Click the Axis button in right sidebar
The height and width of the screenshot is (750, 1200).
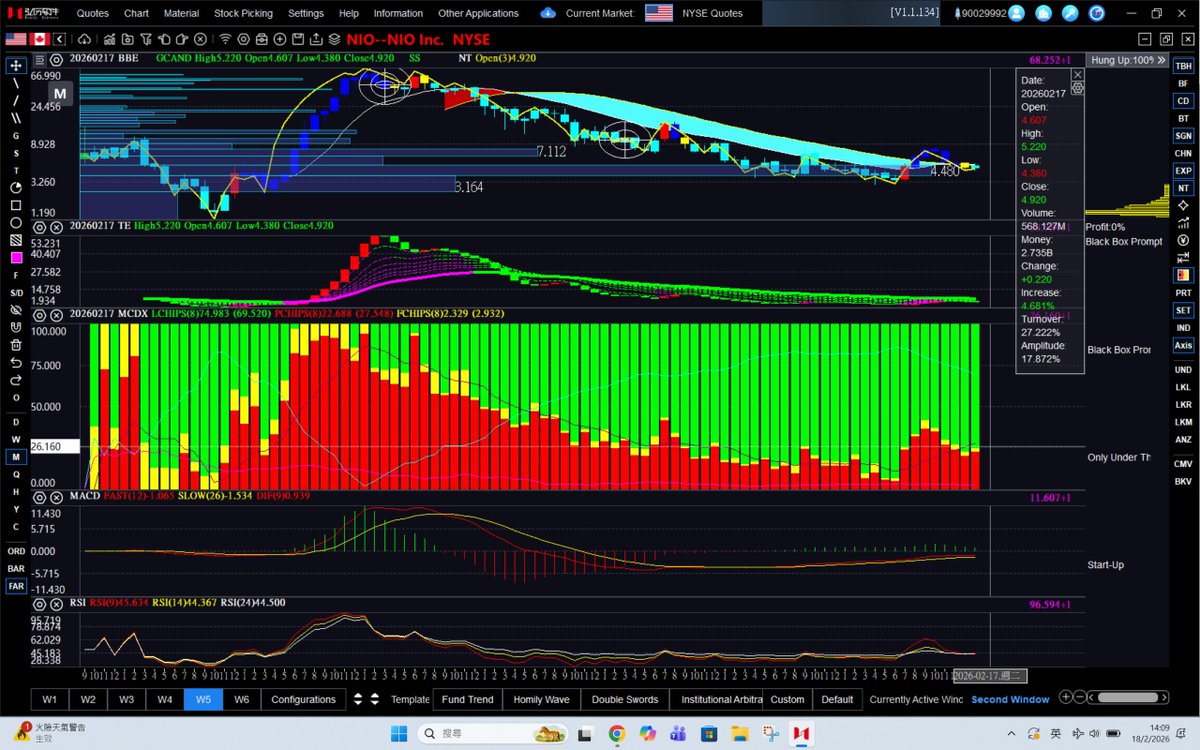tap(1183, 345)
